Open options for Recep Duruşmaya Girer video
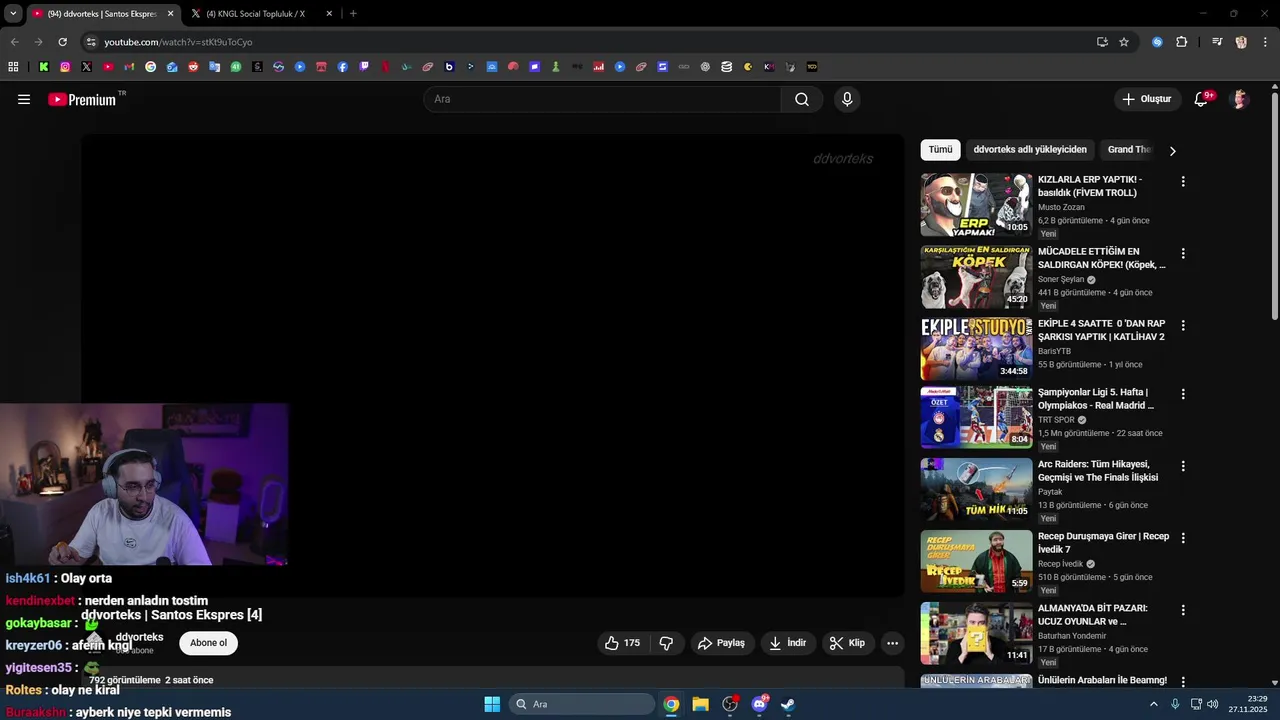Viewport: 1280px width, 720px height. click(1183, 538)
